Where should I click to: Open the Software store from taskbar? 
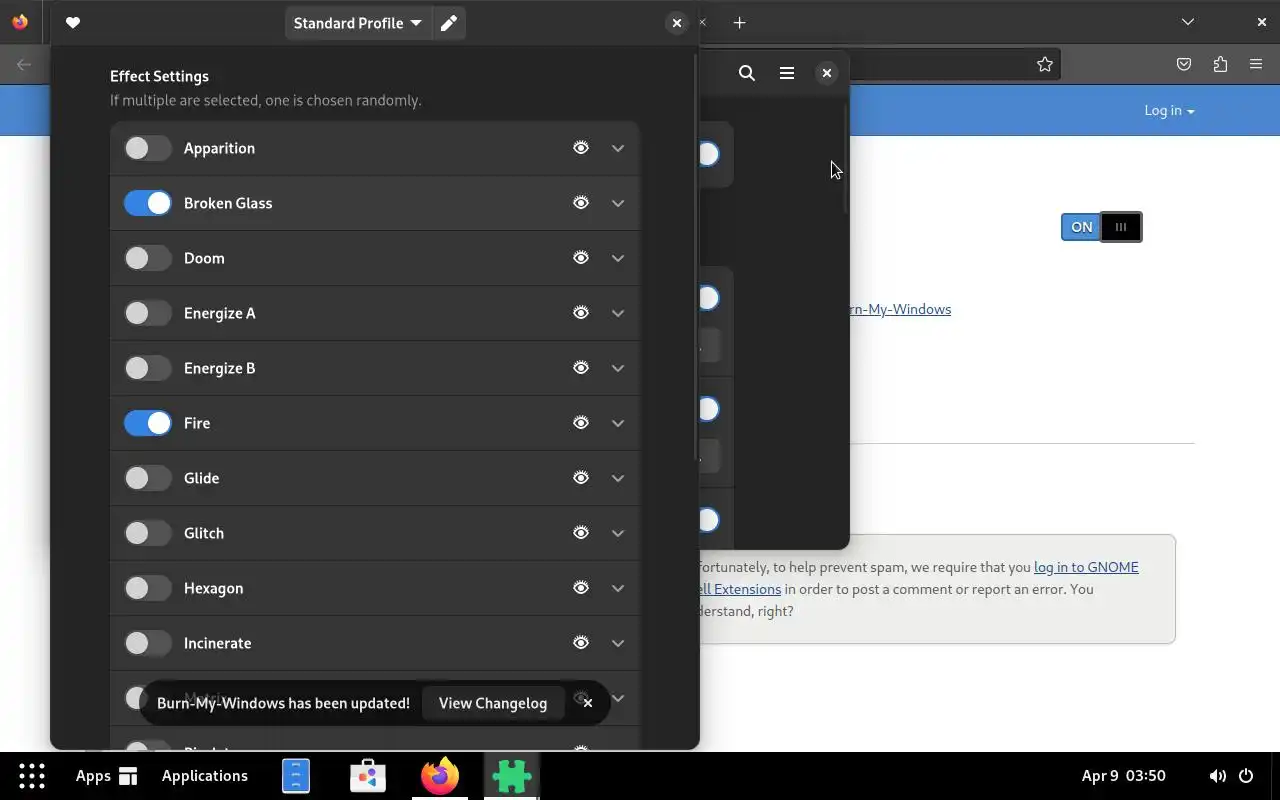368,776
